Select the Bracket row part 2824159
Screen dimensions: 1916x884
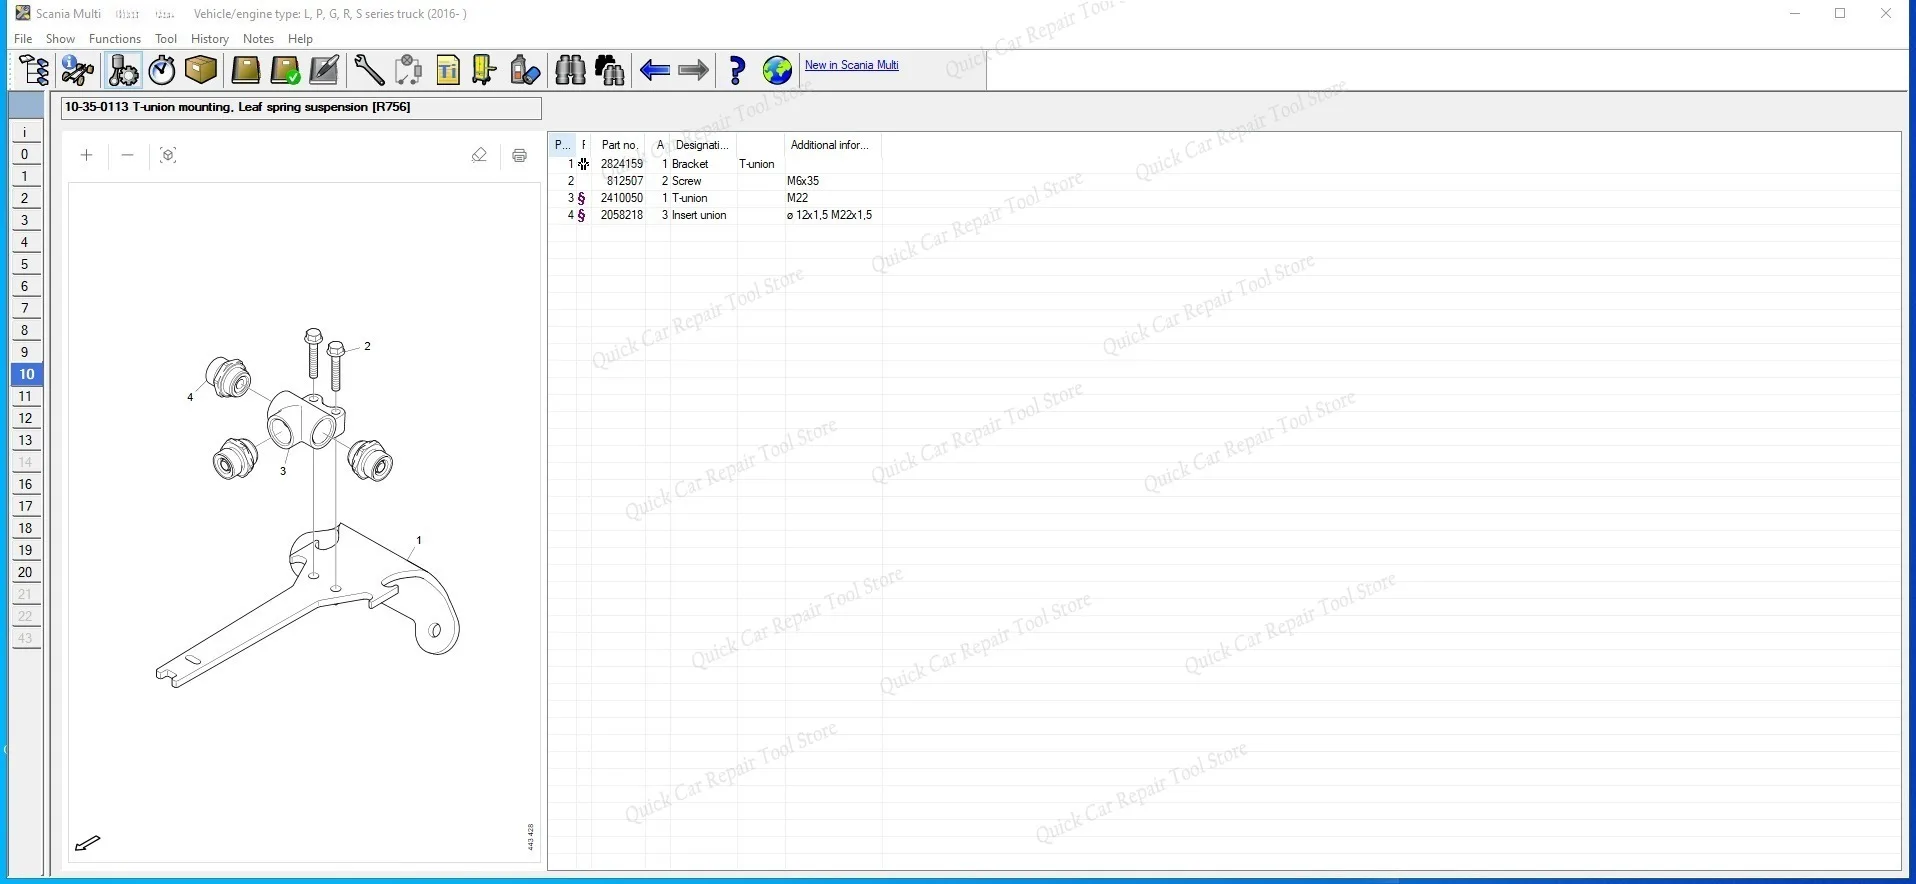715,164
